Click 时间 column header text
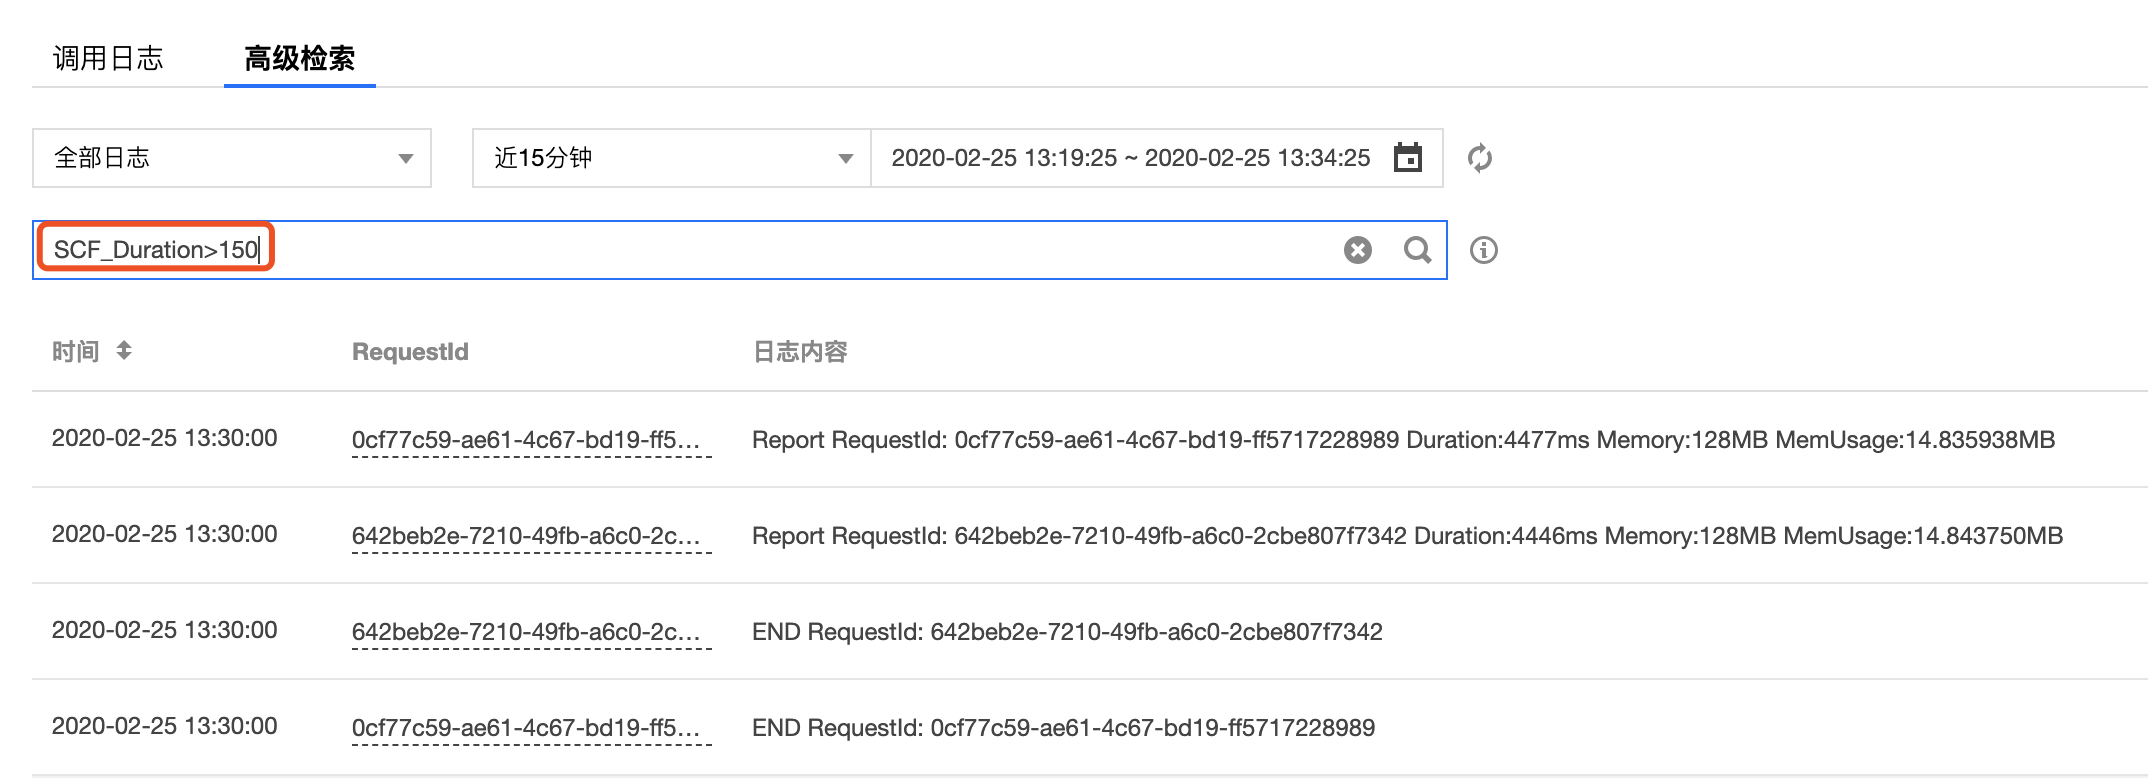This screenshot has height=778, width=2148. click(76, 352)
